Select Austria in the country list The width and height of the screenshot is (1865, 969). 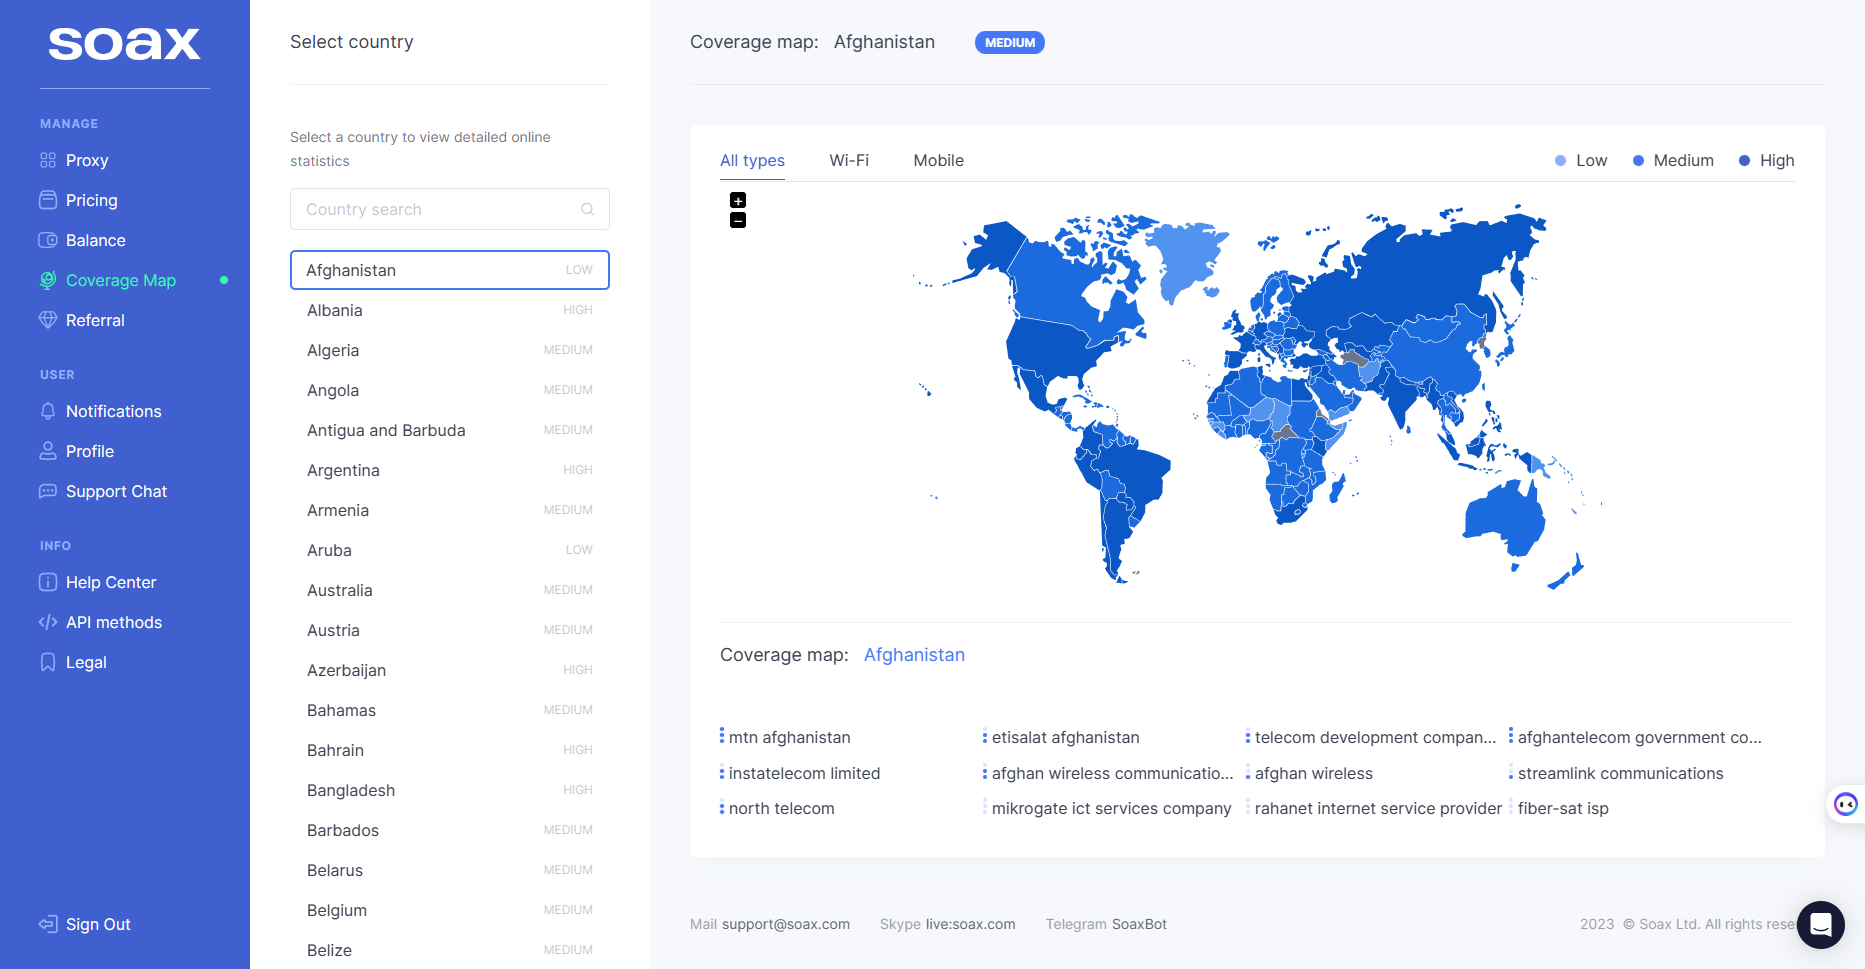pyautogui.click(x=450, y=630)
